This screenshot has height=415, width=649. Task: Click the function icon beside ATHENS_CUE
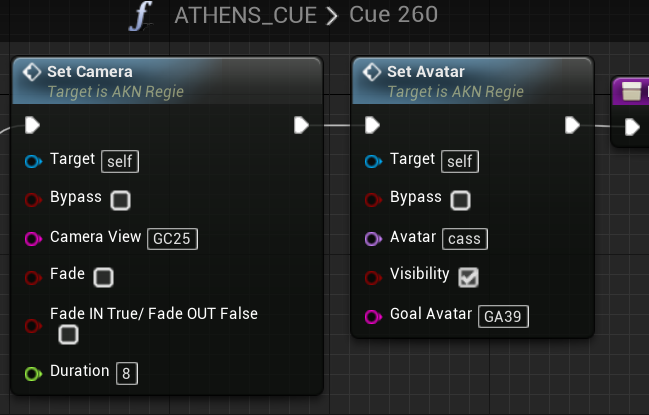click(141, 17)
